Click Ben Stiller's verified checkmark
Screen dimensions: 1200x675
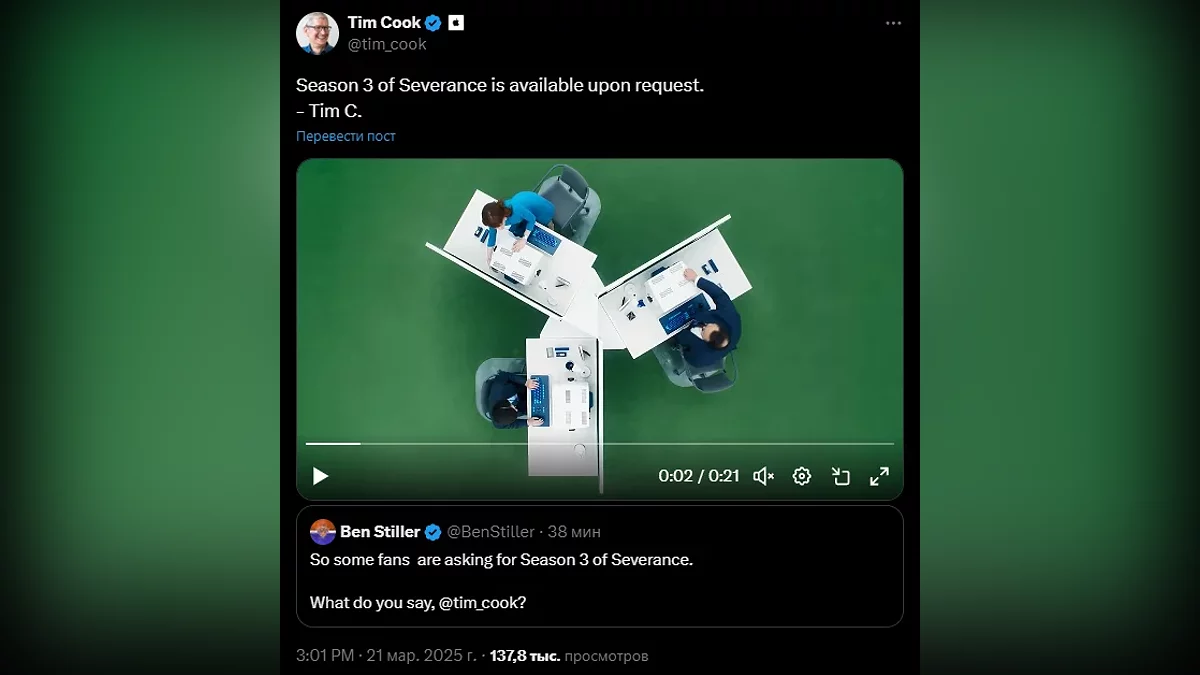(433, 532)
